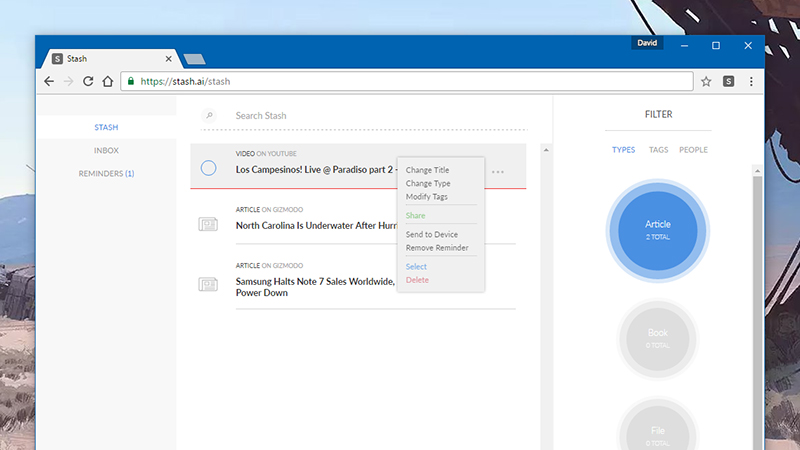800x450 pixels.
Task: Close the Stash browser tab
Action: [x=168, y=59]
